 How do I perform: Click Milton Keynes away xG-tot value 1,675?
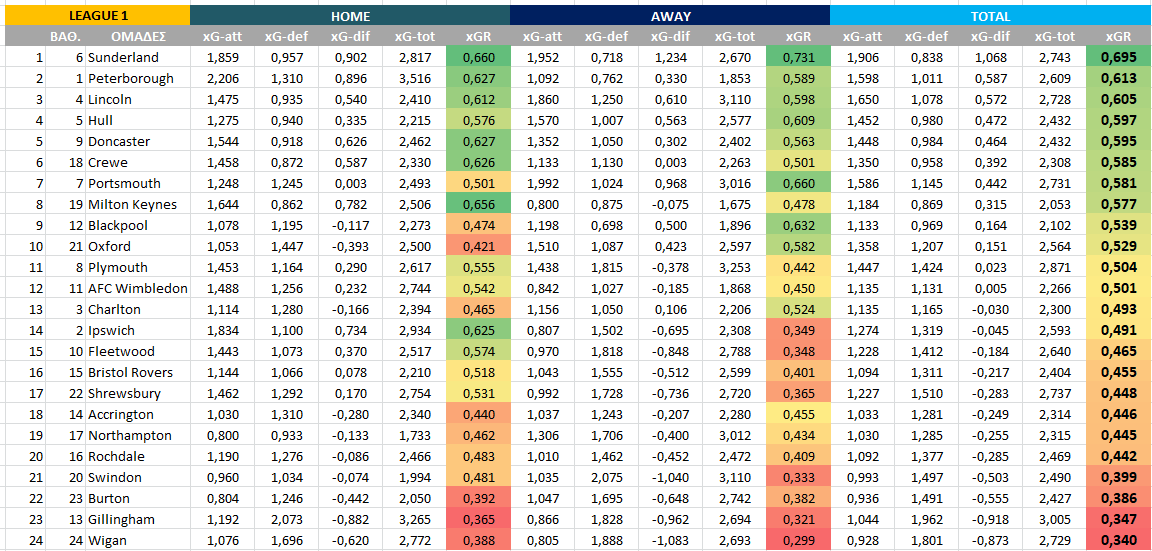(x=734, y=204)
